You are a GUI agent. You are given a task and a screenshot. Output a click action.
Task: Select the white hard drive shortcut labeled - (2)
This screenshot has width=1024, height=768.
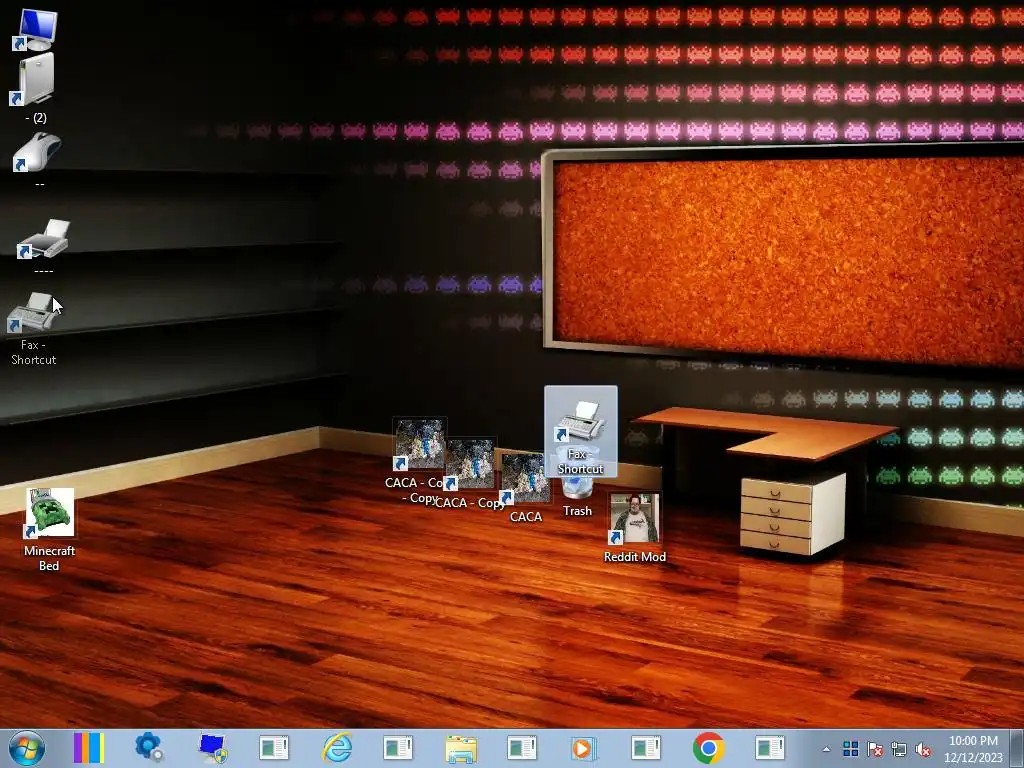click(x=35, y=88)
